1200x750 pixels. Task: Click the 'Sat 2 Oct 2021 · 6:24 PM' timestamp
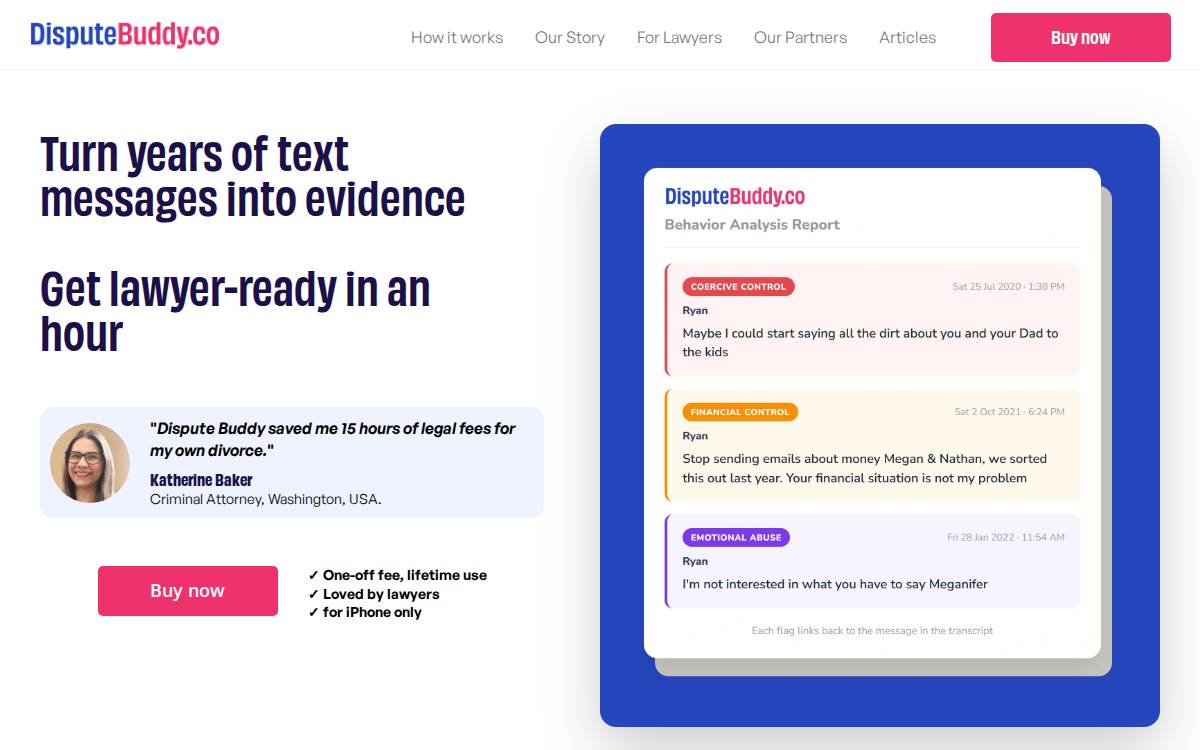click(1009, 412)
